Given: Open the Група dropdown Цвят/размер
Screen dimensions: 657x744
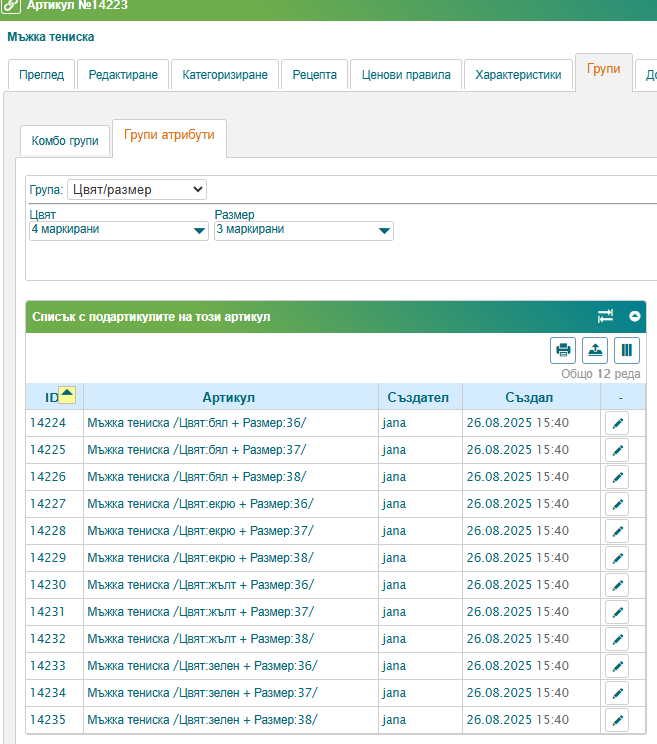Looking at the screenshot, I should tap(137, 190).
